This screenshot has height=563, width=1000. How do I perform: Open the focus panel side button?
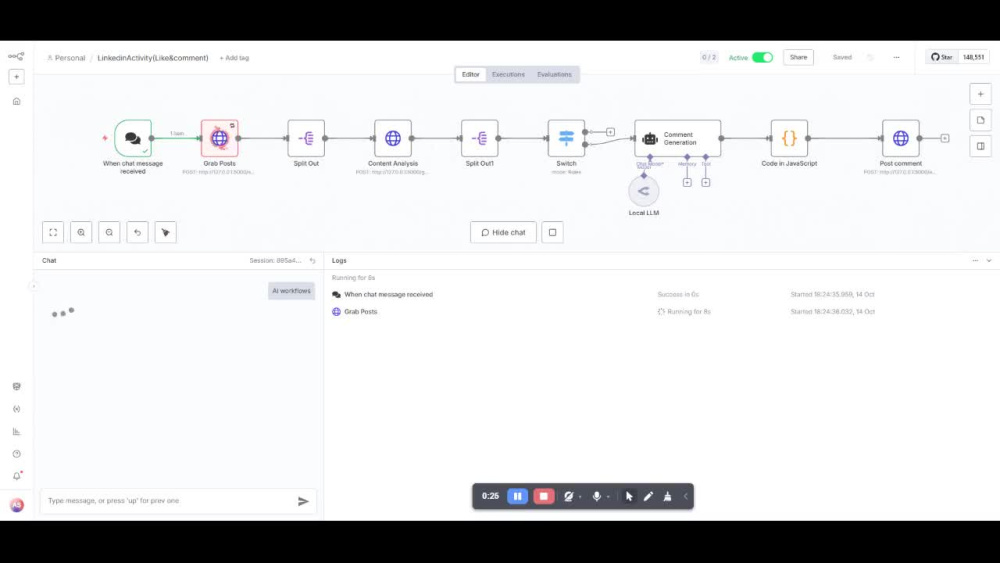(980, 146)
